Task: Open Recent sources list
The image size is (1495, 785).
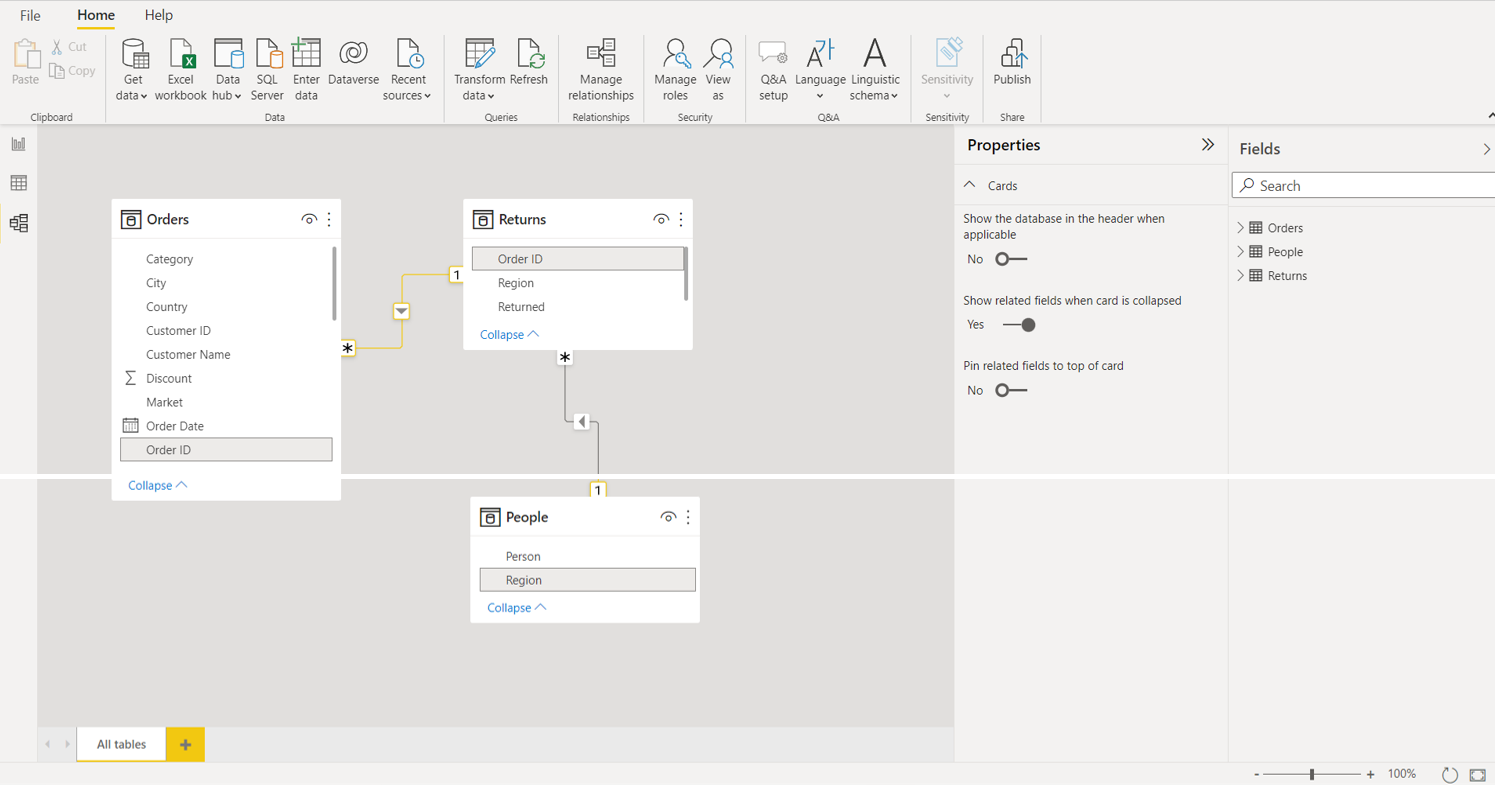Action: point(407,70)
